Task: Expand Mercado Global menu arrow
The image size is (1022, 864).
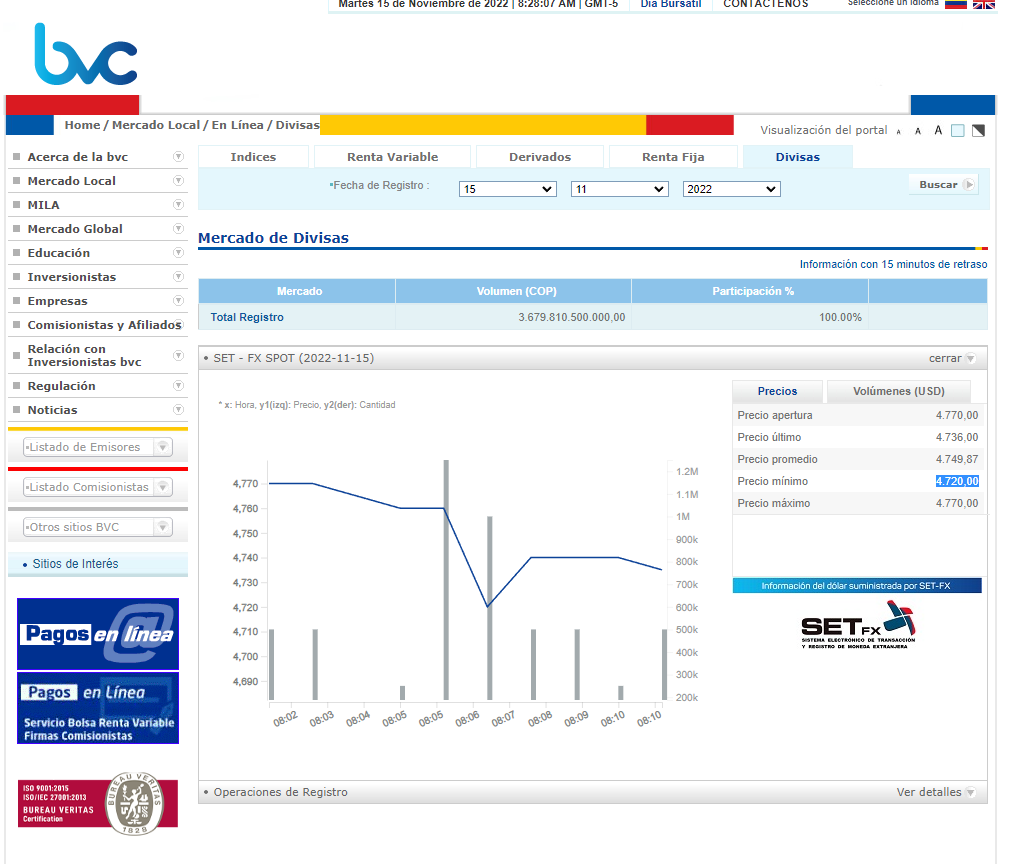Action: pos(178,229)
